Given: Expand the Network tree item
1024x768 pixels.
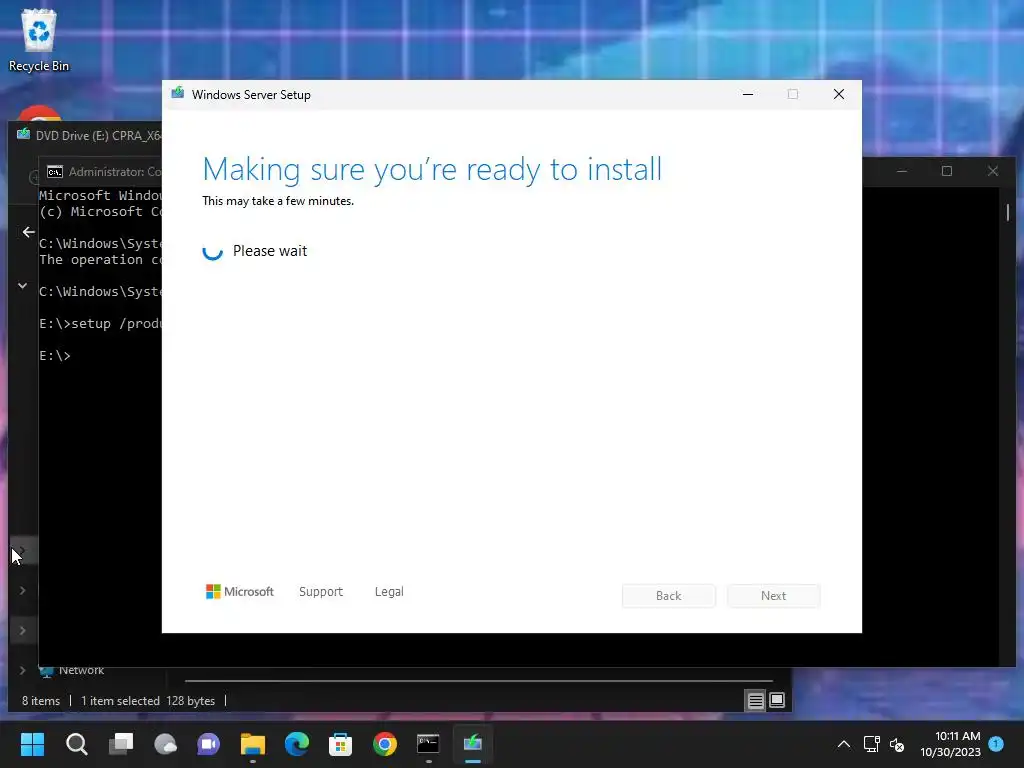Looking at the screenshot, I should pyautogui.click(x=22, y=670).
